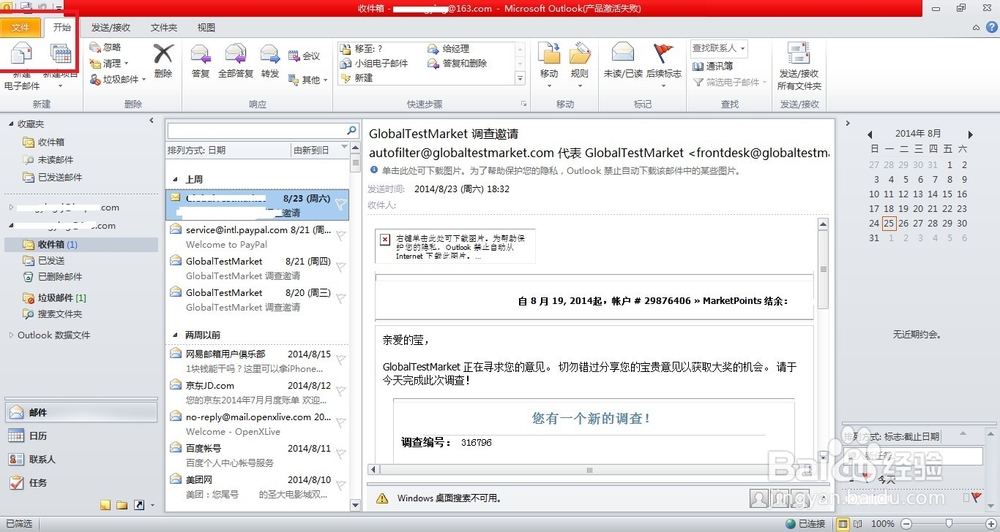Select the 收件箱 (1) inbox folder

[x=81, y=244]
